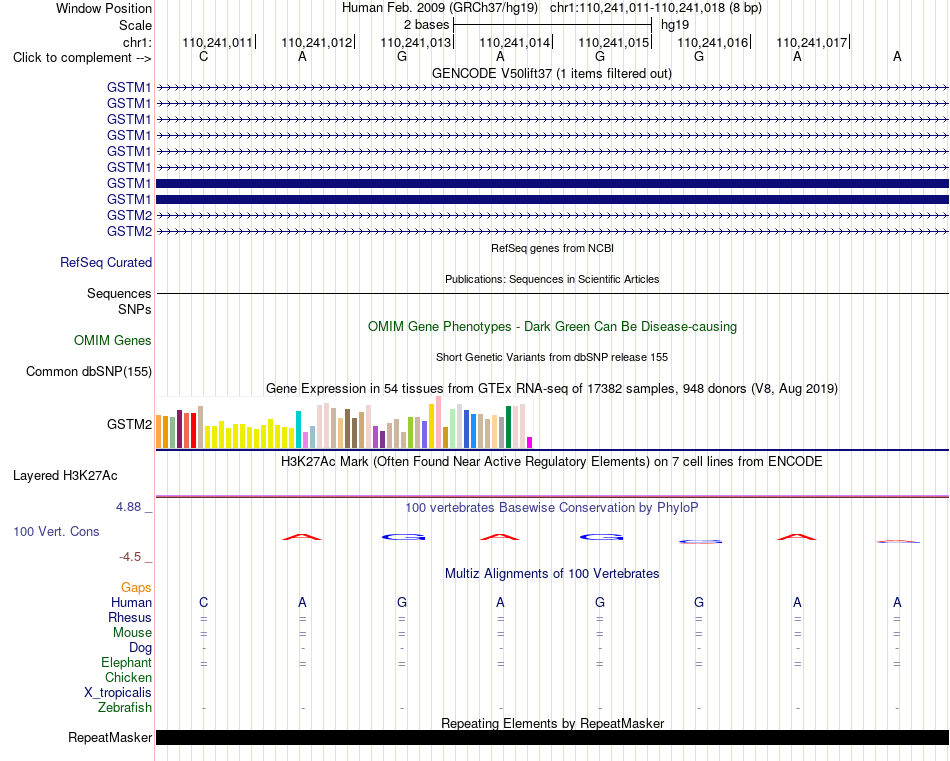
Task: Click the first blue G PhyloP logo letter
Action: (404, 537)
